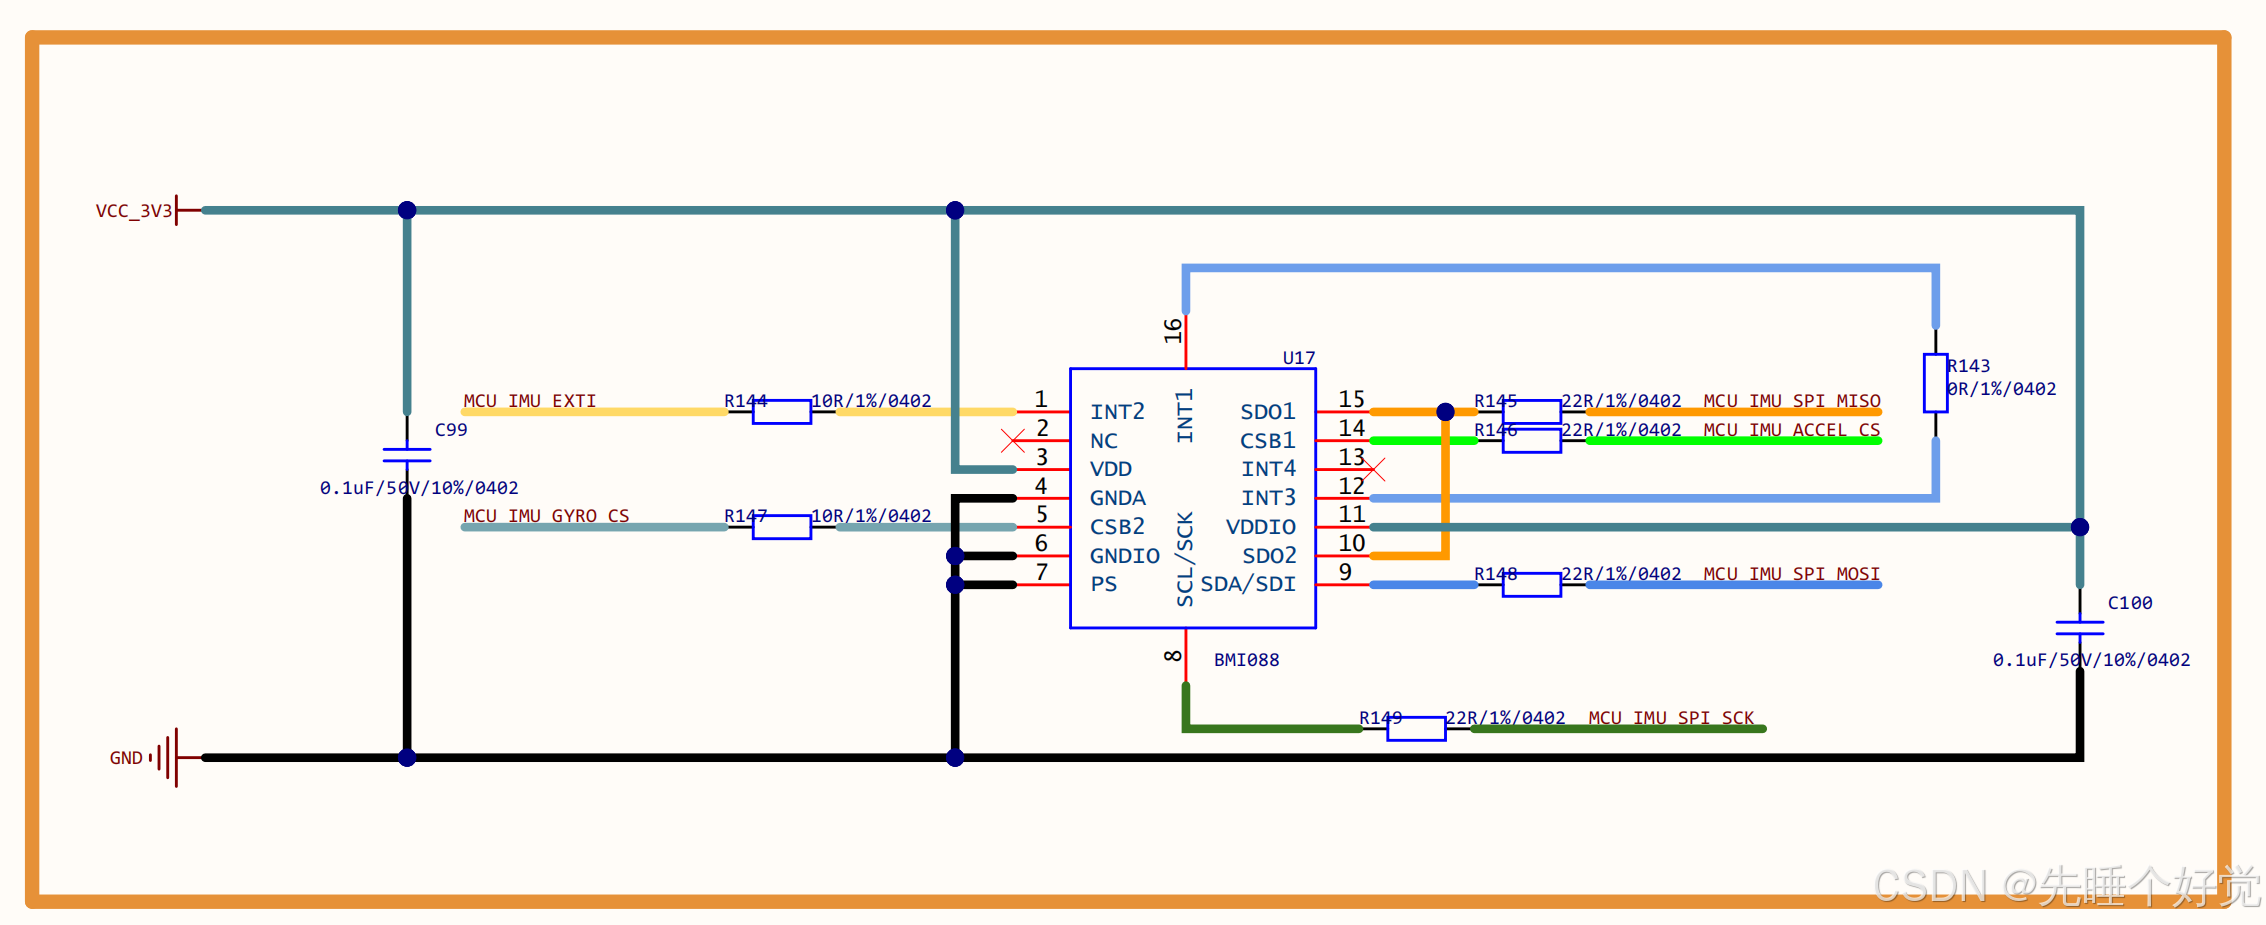2266x925 pixels.
Task: Click pin number 11 on U17
Action: click(1351, 514)
